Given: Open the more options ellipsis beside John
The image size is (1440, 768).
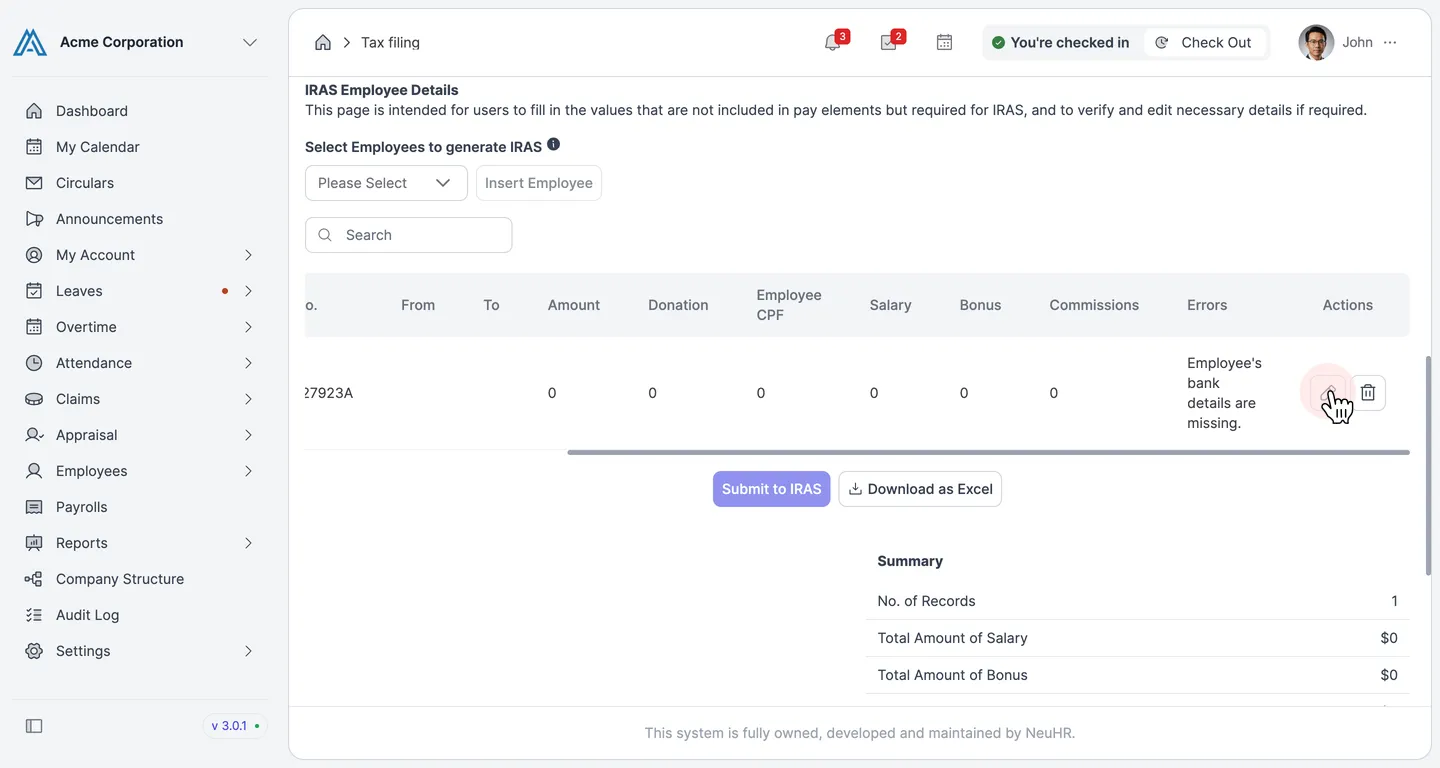Looking at the screenshot, I should 1390,42.
